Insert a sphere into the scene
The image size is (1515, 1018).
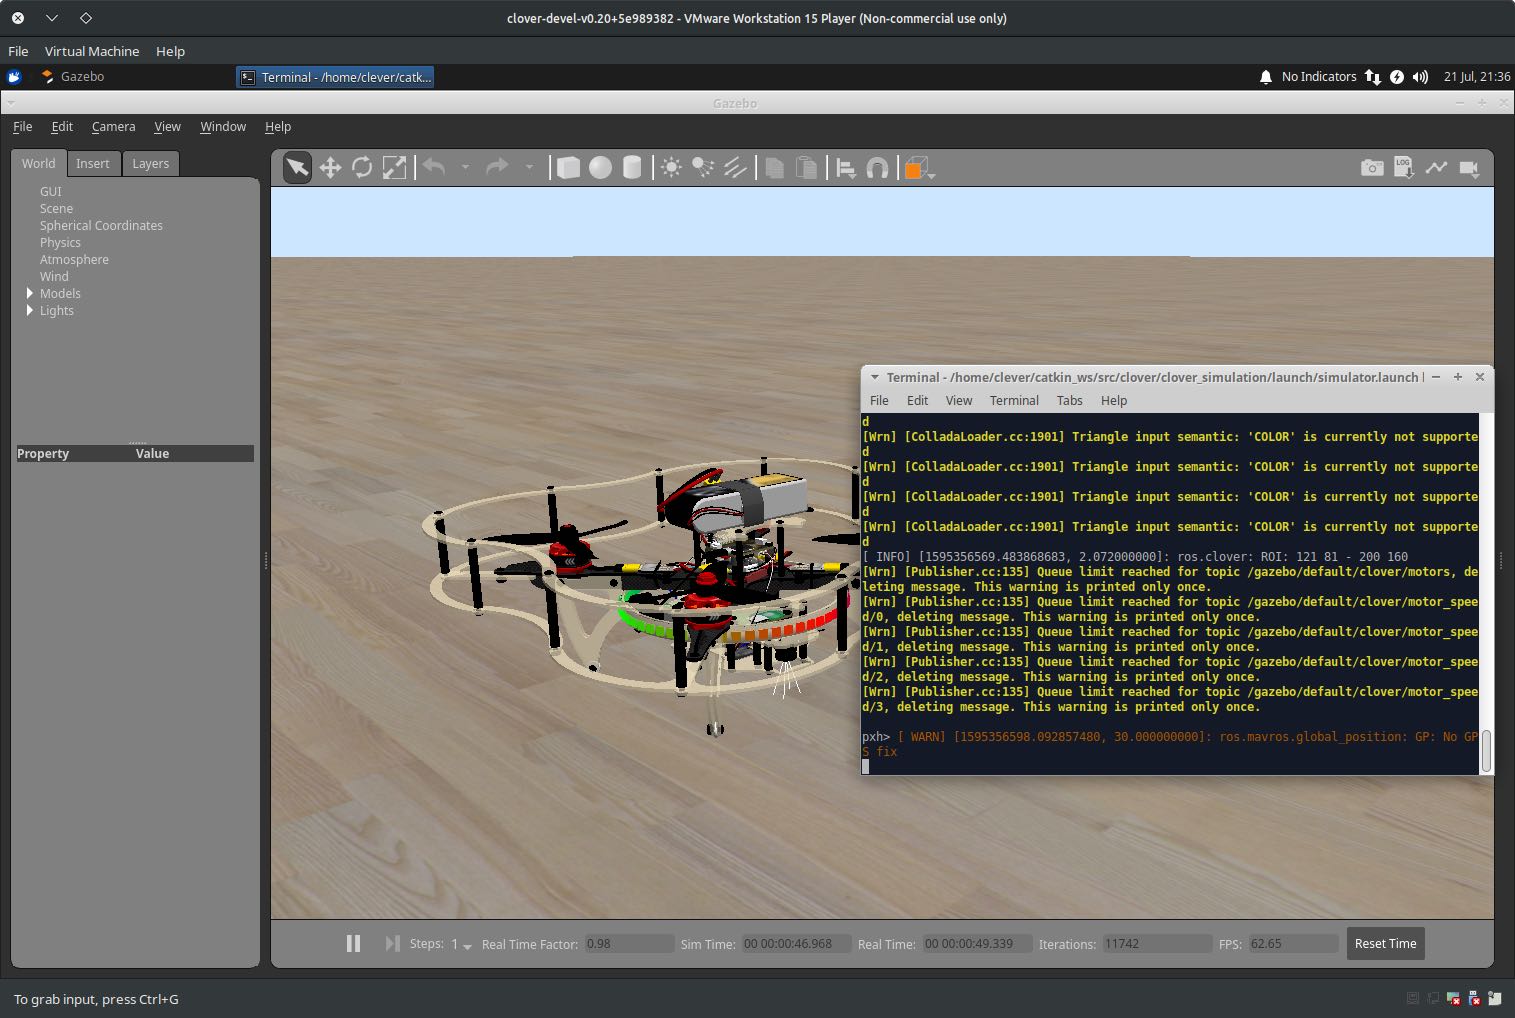click(600, 167)
